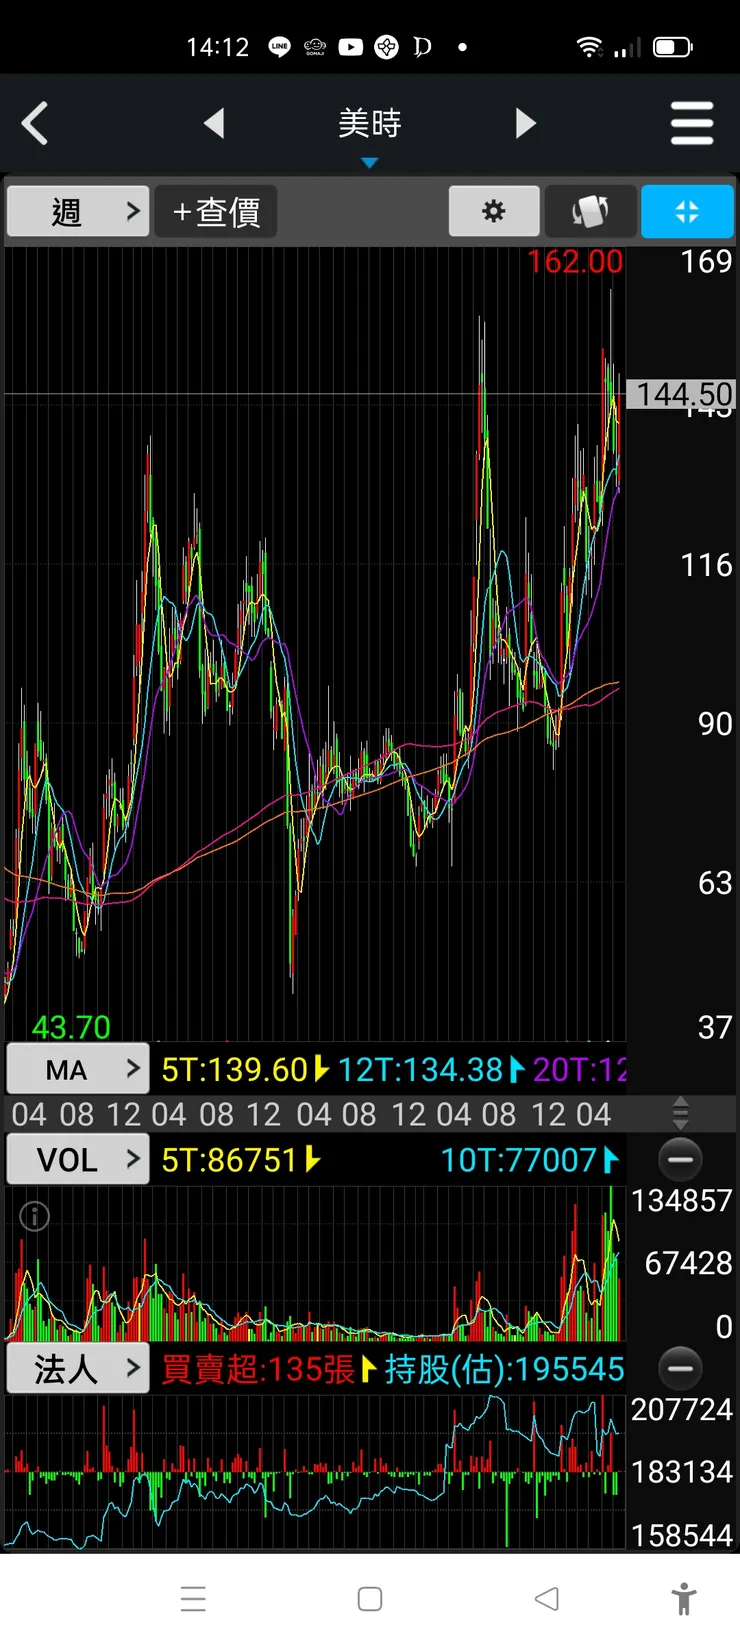Tap the Wi-Fi status icon
The image size is (740, 1644).
[x=590, y=47]
